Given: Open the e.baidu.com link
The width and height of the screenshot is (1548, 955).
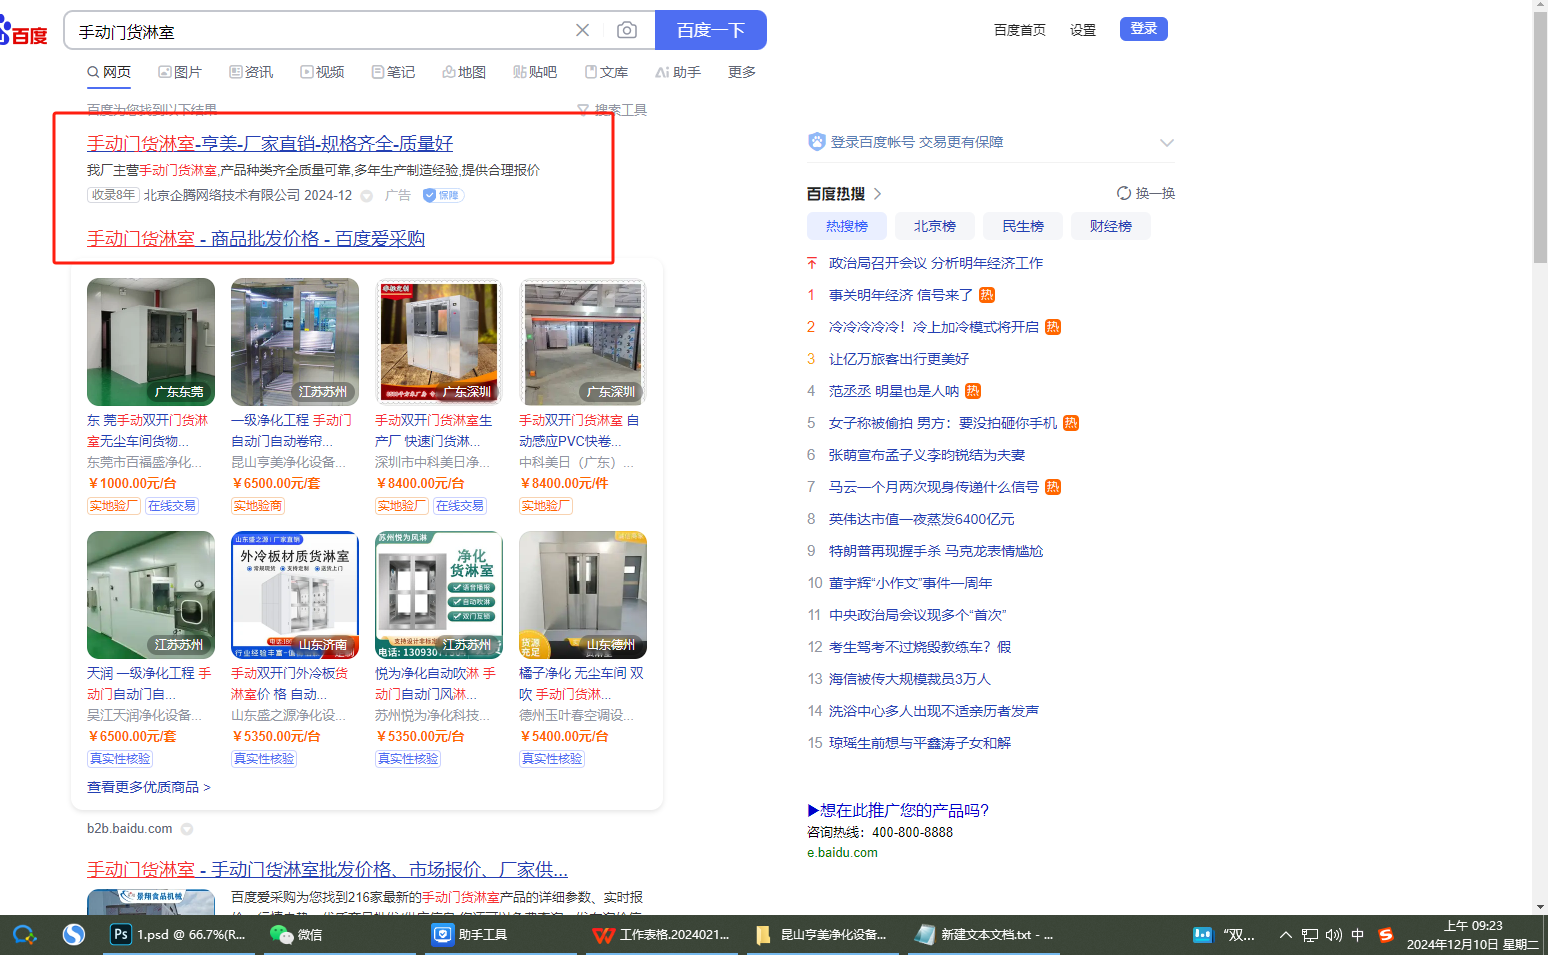Looking at the screenshot, I should pos(842,853).
